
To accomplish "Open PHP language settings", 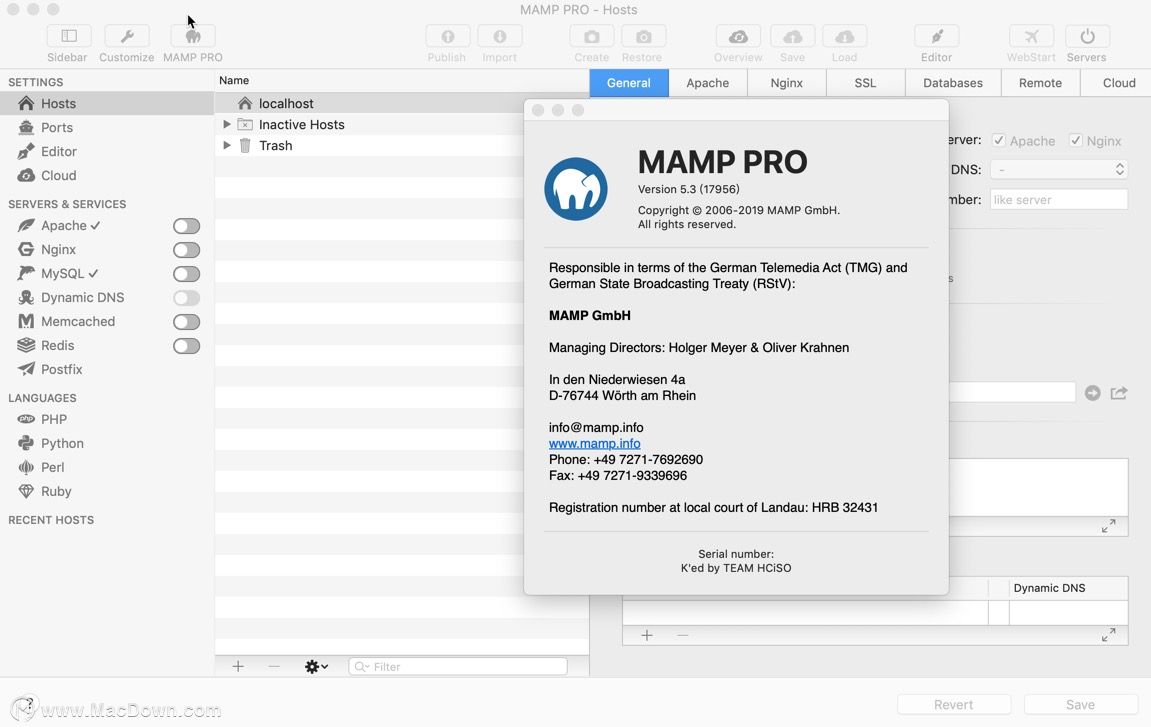I will 54,419.
